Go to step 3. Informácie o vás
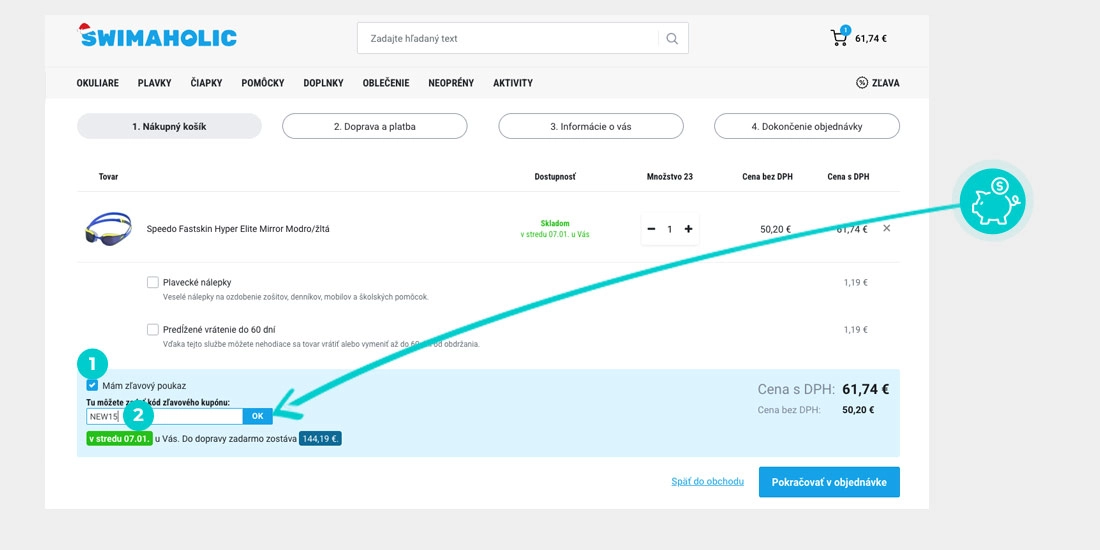The image size is (1100, 550). pyautogui.click(x=591, y=126)
